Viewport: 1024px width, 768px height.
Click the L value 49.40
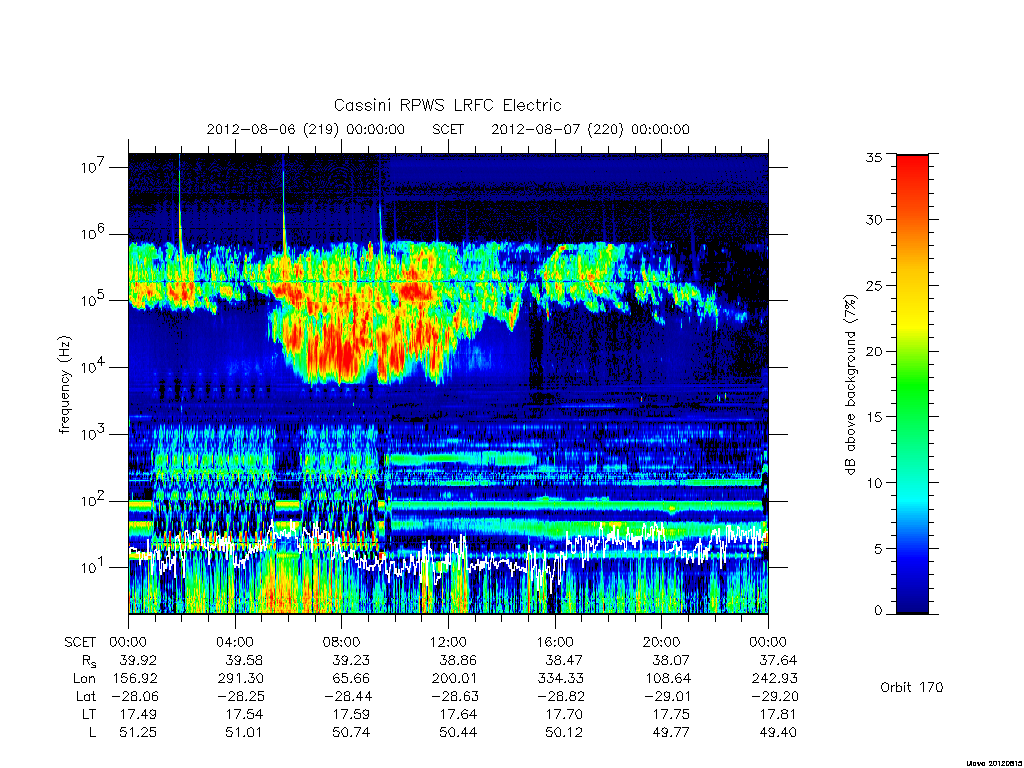click(x=778, y=732)
